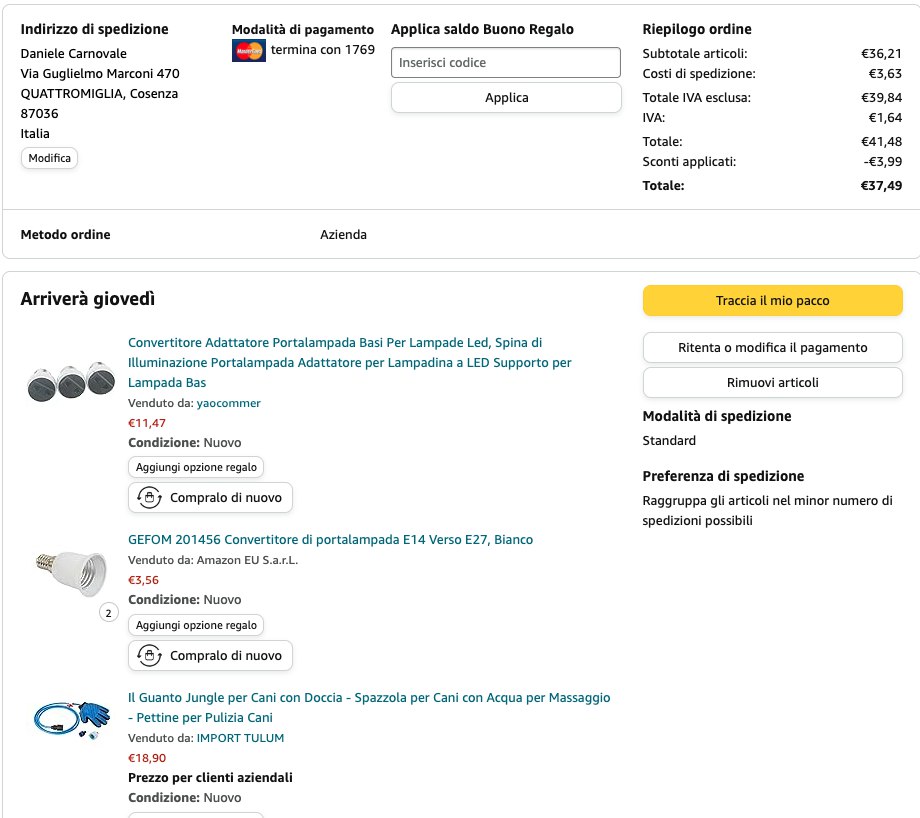Open the GEFOM 201456 Convertitore product link
This screenshot has width=920, height=818.
pyautogui.click(x=330, y=540)
